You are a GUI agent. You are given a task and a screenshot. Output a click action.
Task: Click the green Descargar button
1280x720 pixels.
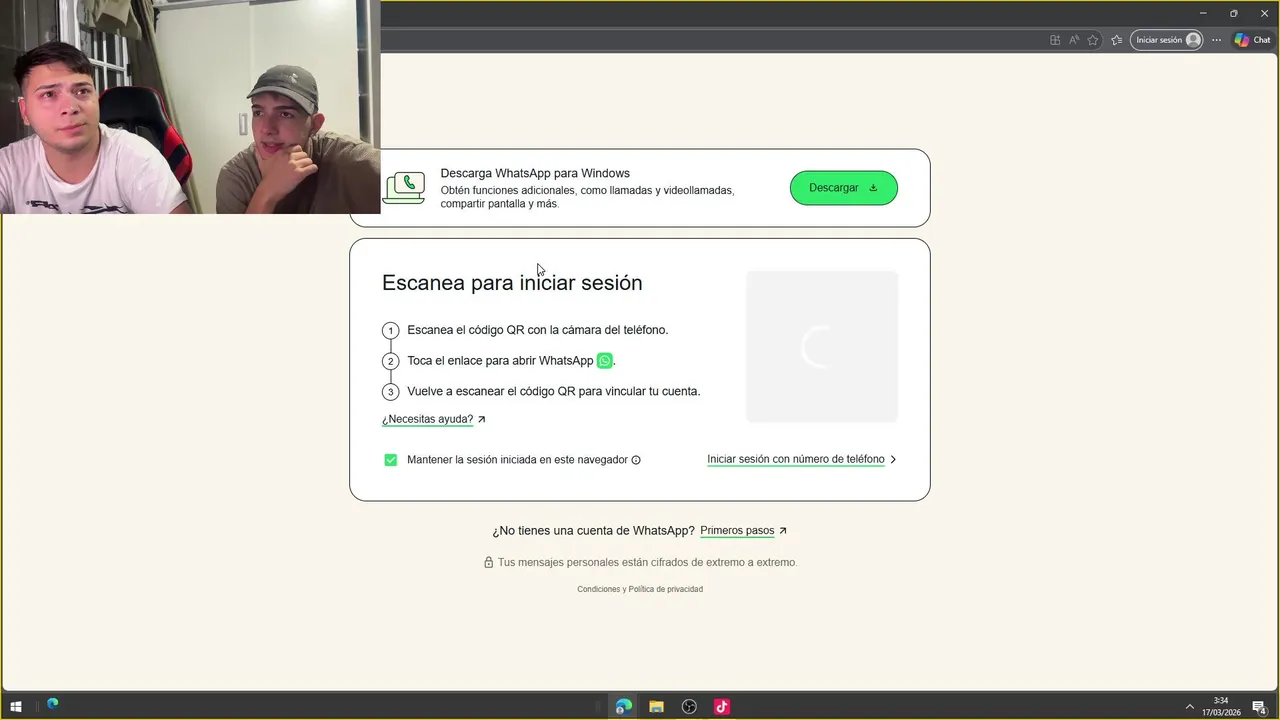(x=843, y=188)
